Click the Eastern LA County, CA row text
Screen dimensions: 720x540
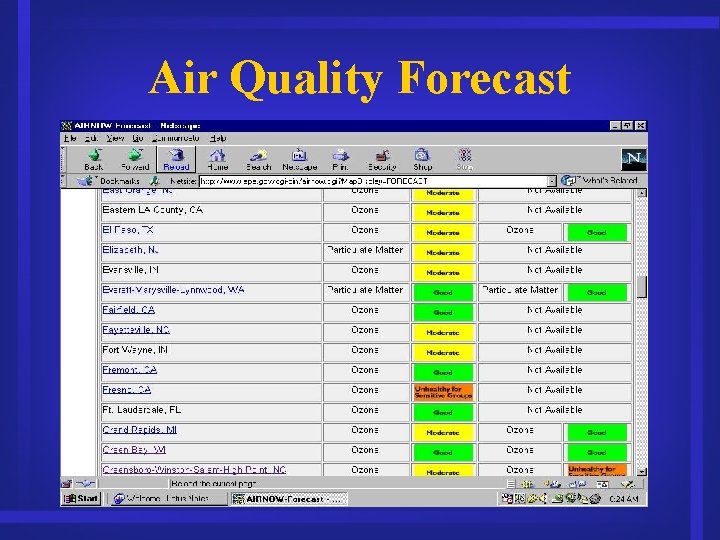pyautogui.click(x=152, y=210)
